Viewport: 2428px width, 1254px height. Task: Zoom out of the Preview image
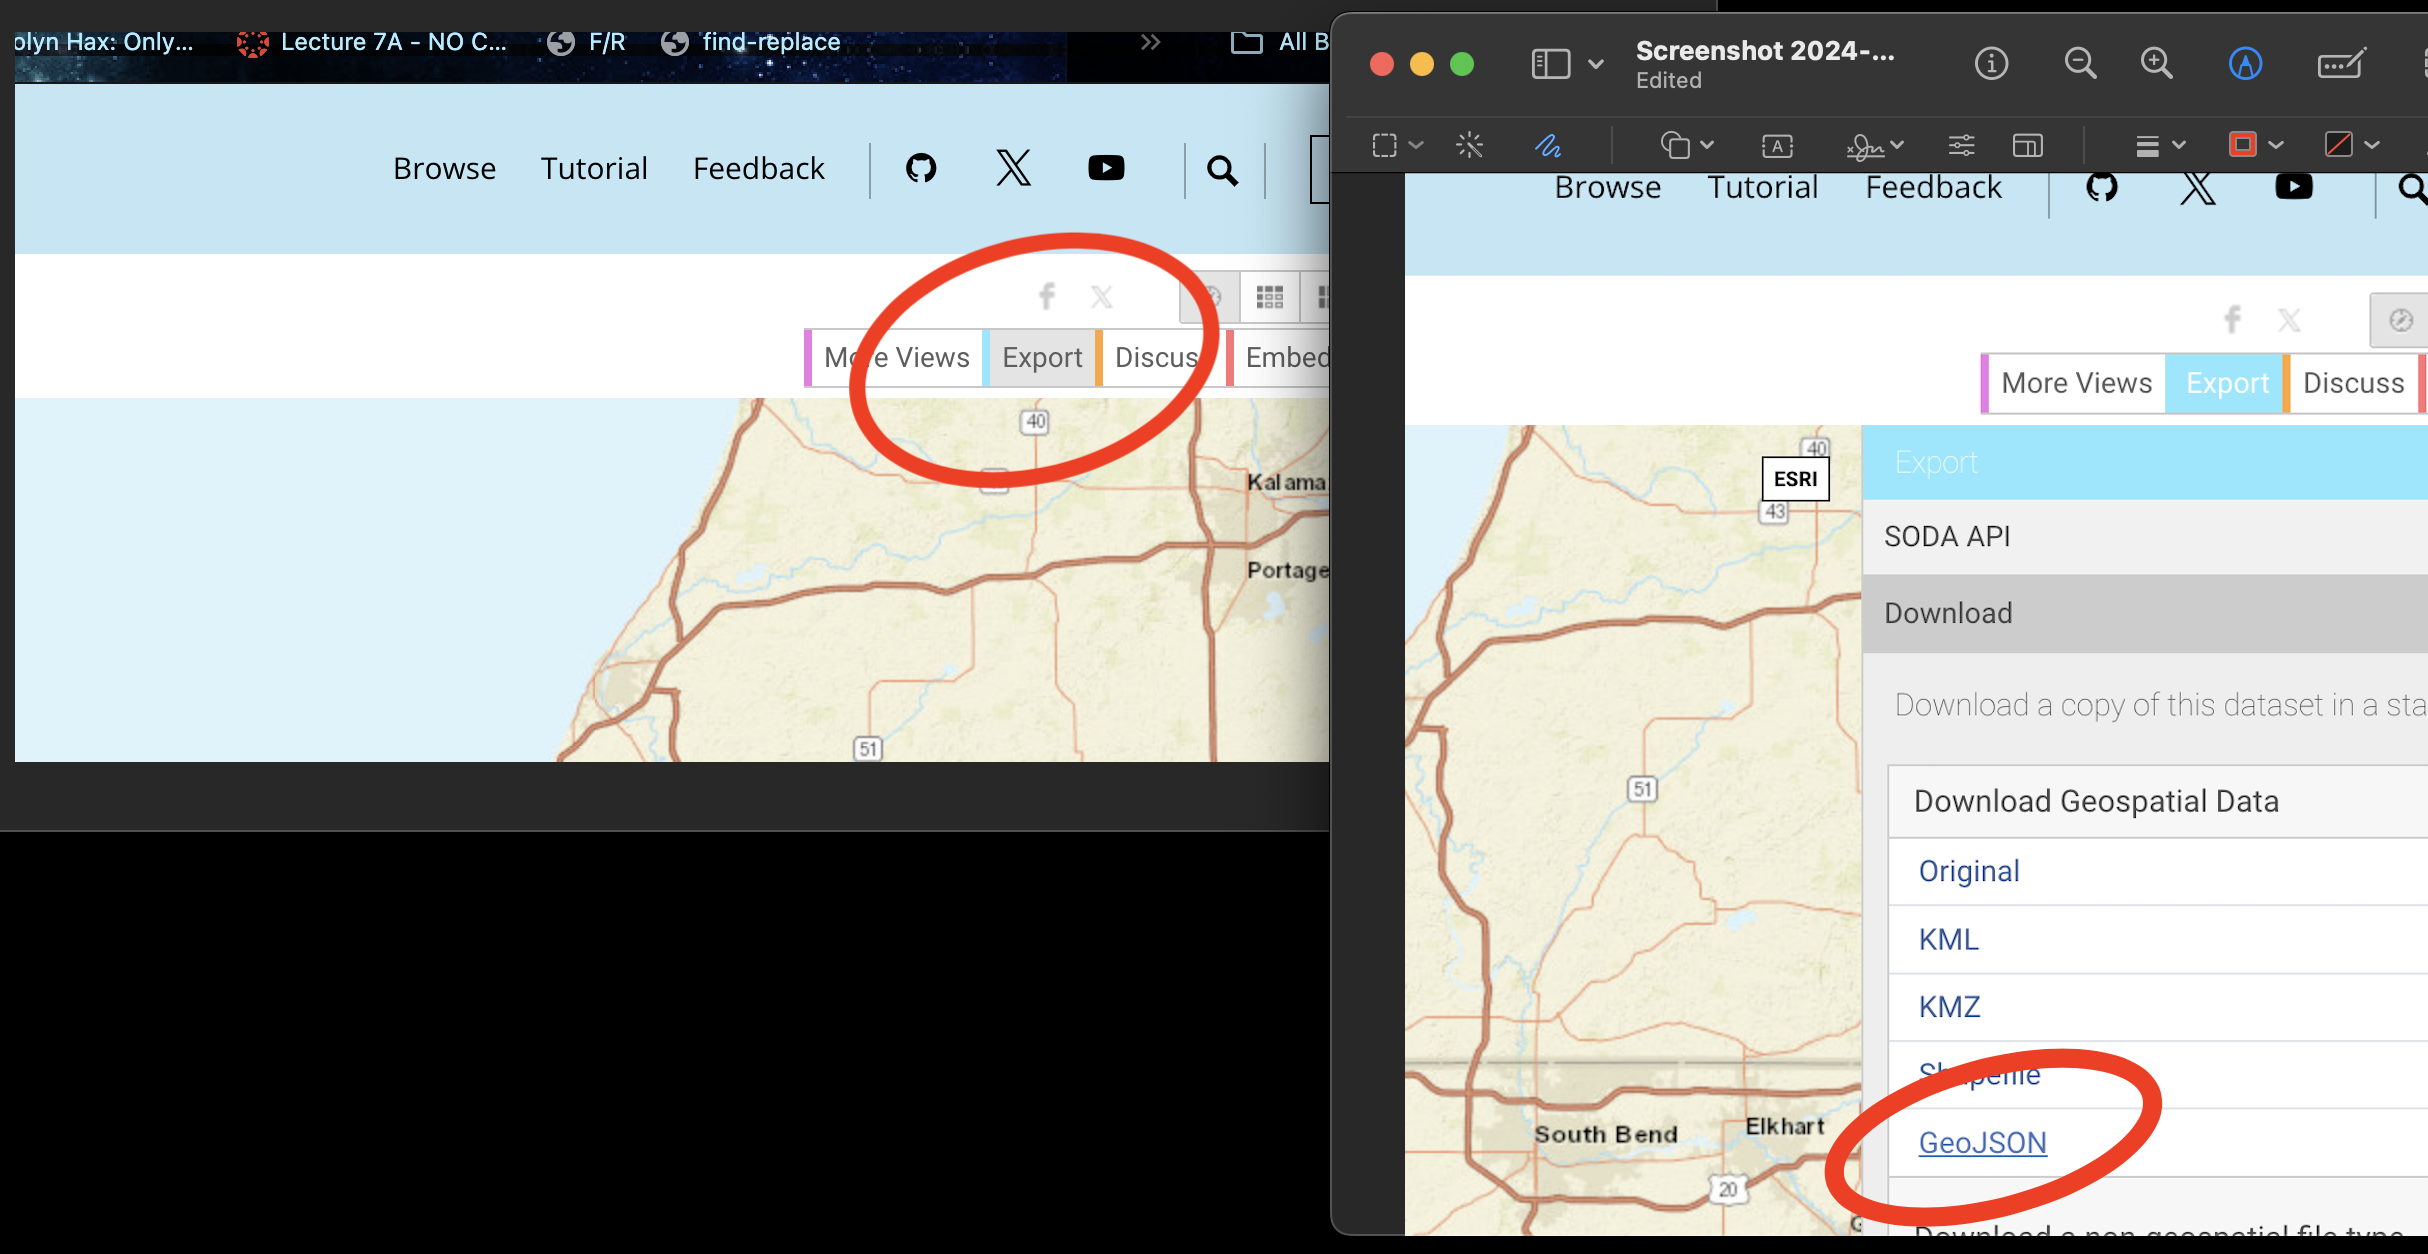click(x=2079, y=64)
